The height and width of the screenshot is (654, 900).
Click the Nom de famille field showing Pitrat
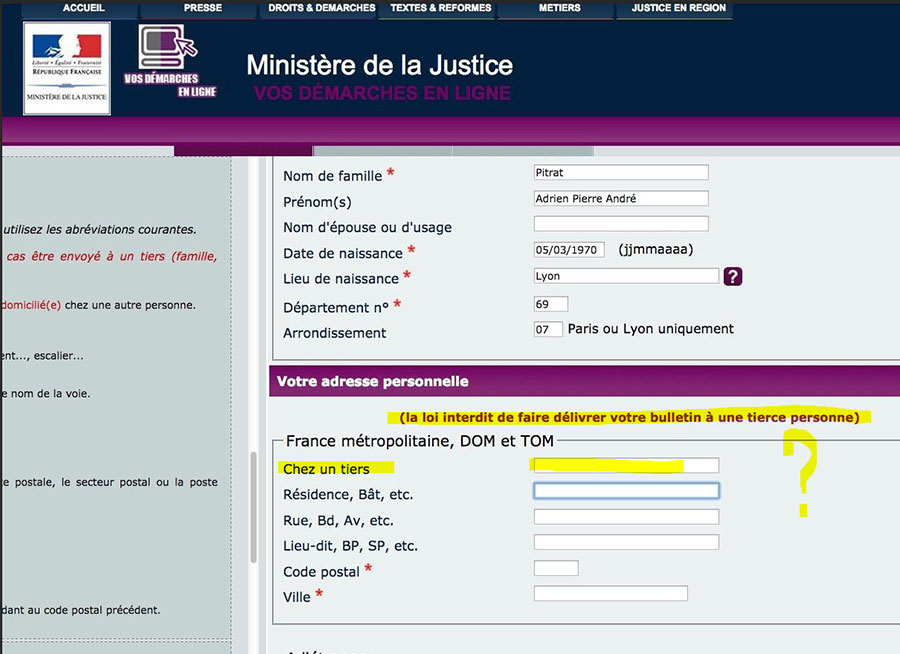(621, 171)
